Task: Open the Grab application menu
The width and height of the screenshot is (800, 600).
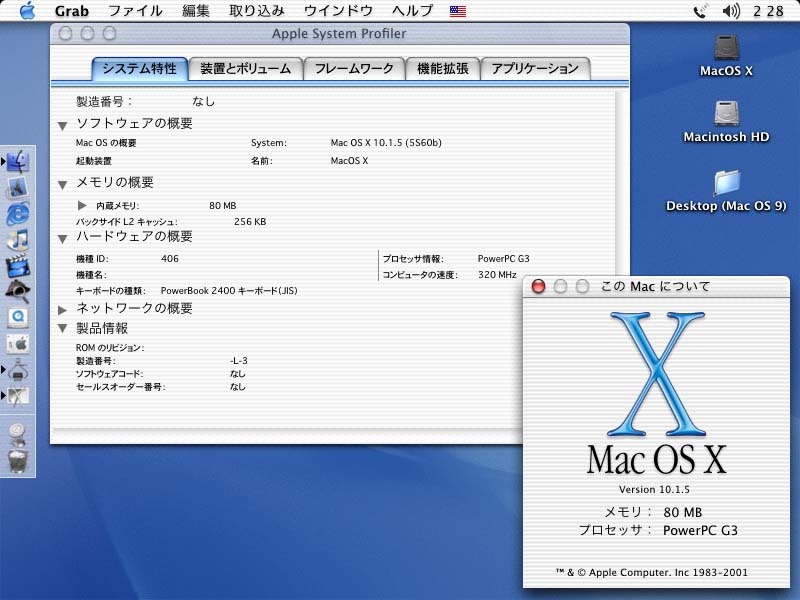Action: 71,11
